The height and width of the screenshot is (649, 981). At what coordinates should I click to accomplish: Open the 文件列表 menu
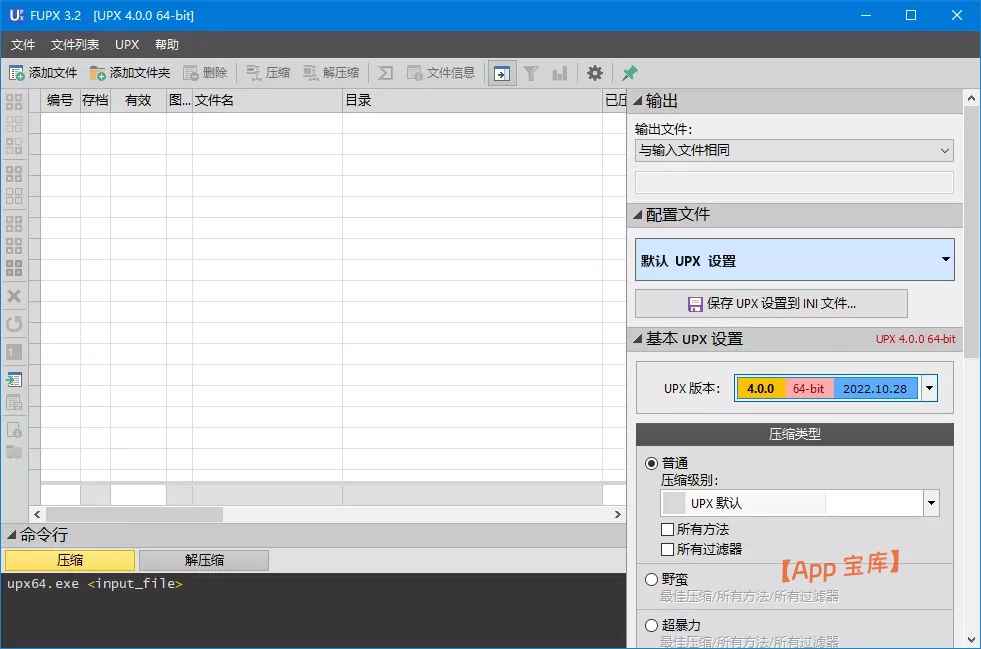click(x=75, y=45)
